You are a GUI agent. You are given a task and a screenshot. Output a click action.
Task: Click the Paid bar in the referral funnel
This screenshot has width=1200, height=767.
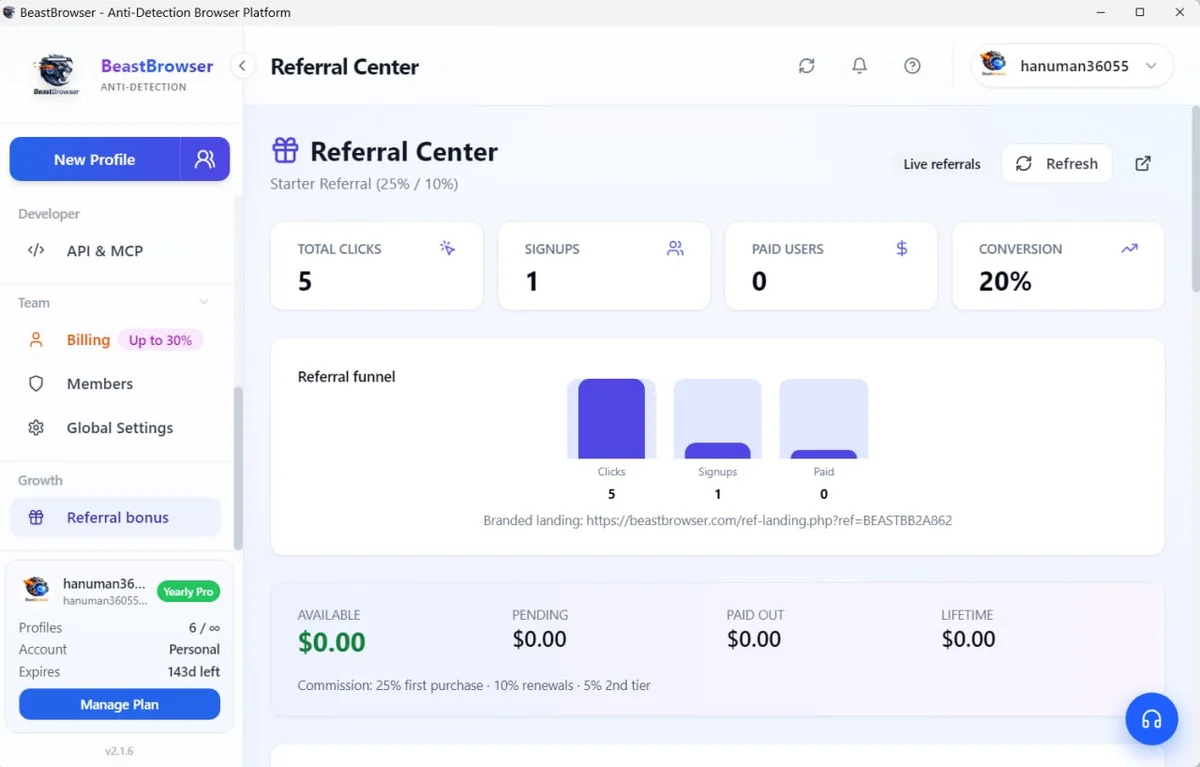823,455
